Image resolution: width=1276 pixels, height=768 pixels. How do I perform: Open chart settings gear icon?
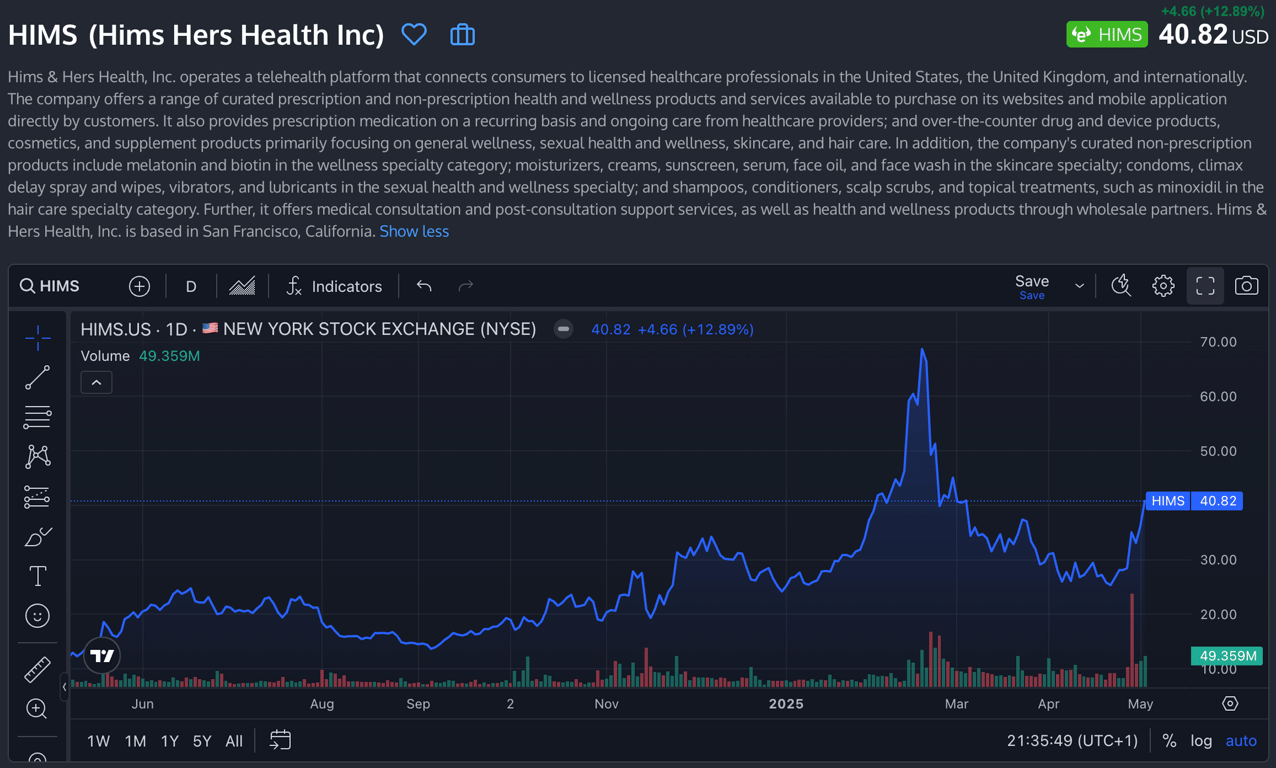[1163, 286]
